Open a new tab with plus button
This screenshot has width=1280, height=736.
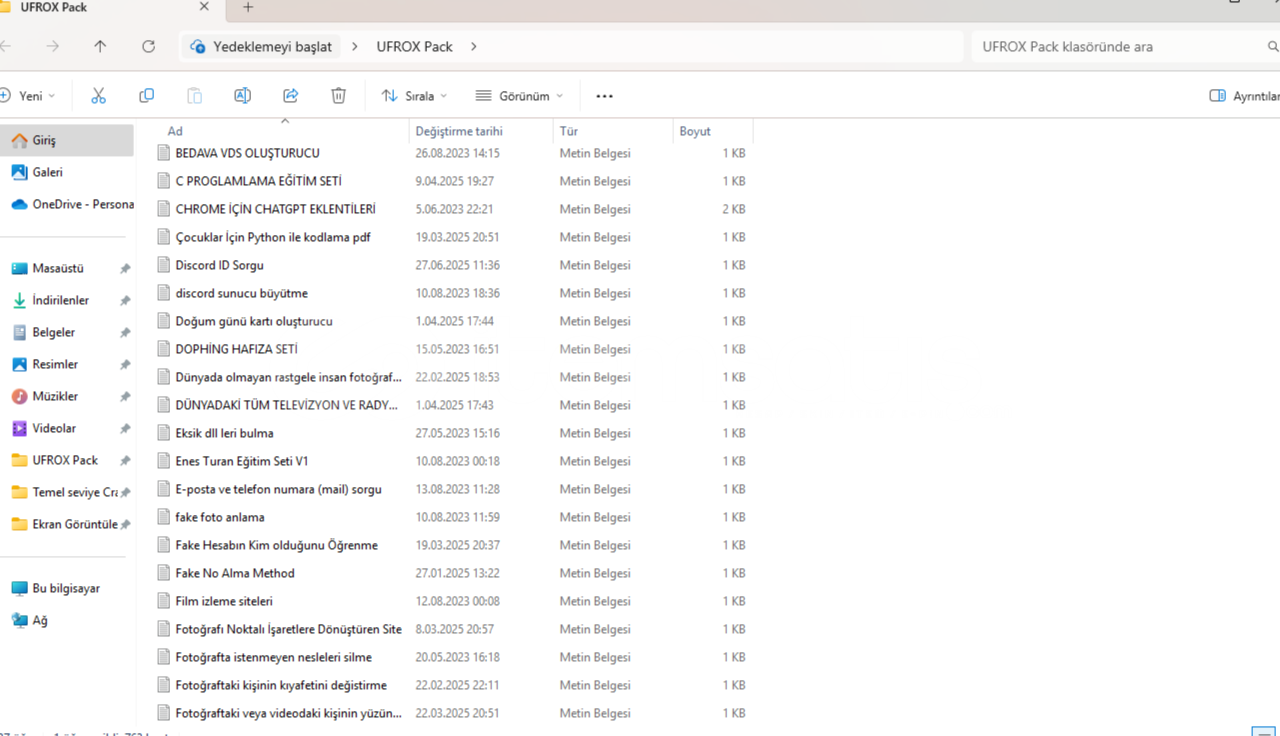click(x=248, y=8)
